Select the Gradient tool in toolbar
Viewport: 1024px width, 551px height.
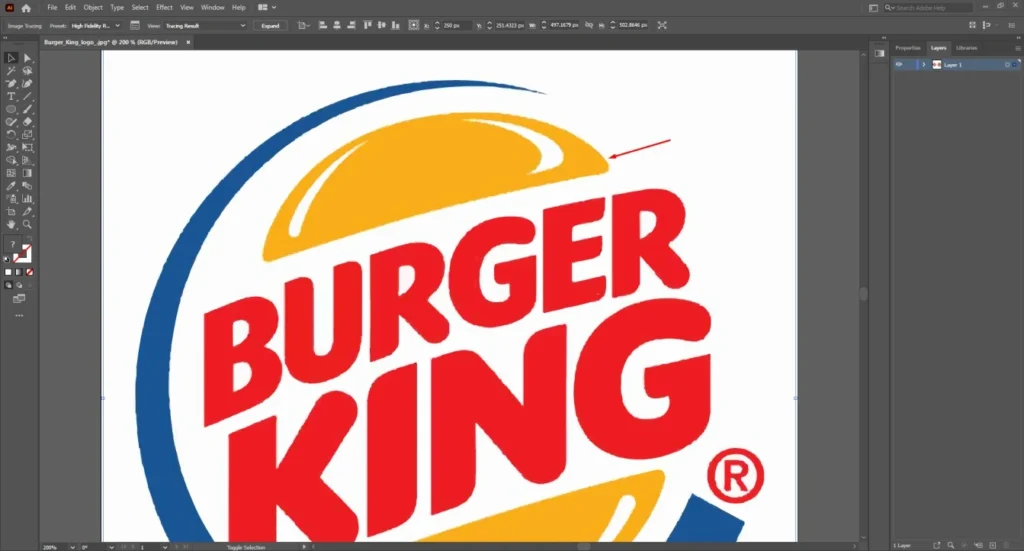27,173
